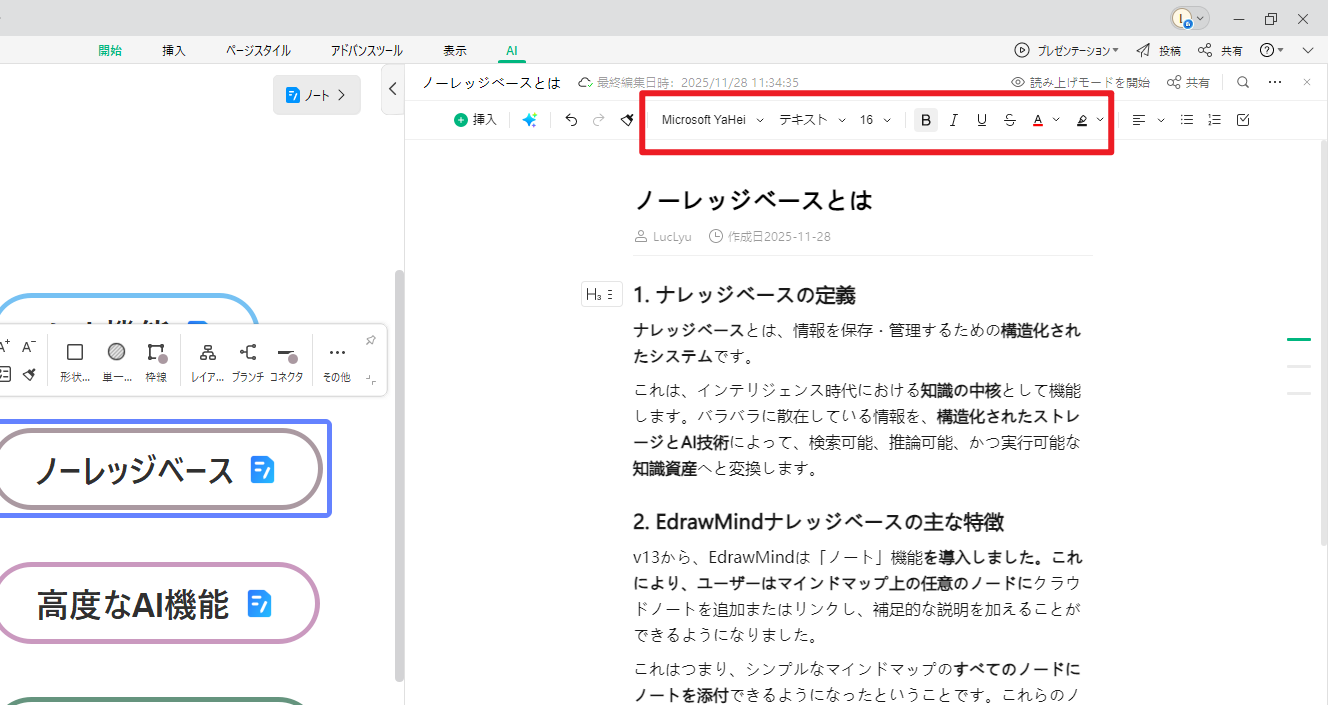1328x705 pixels.
Task: Click the search magnifier icon in note panel
Action: (1242, 82)
